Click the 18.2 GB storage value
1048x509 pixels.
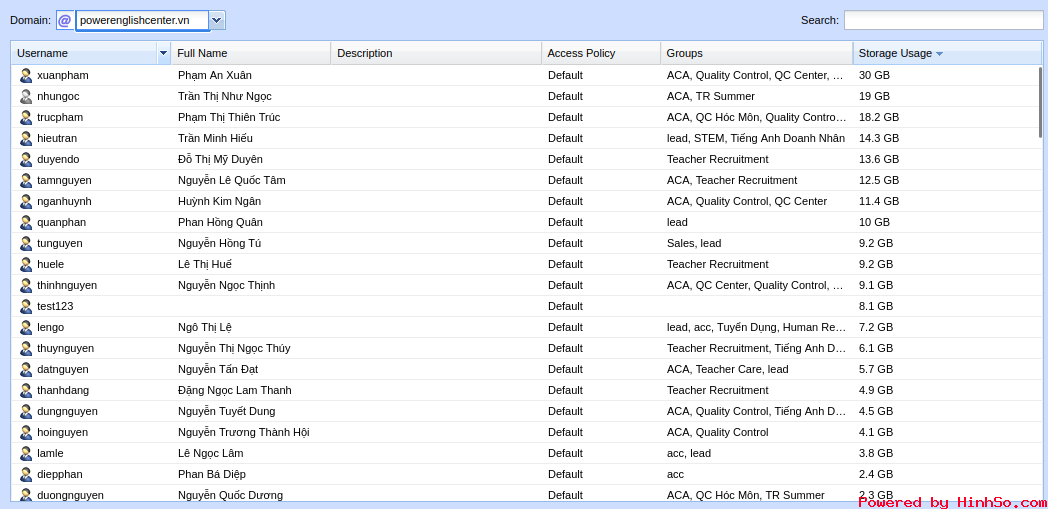[x=879, y=118]
